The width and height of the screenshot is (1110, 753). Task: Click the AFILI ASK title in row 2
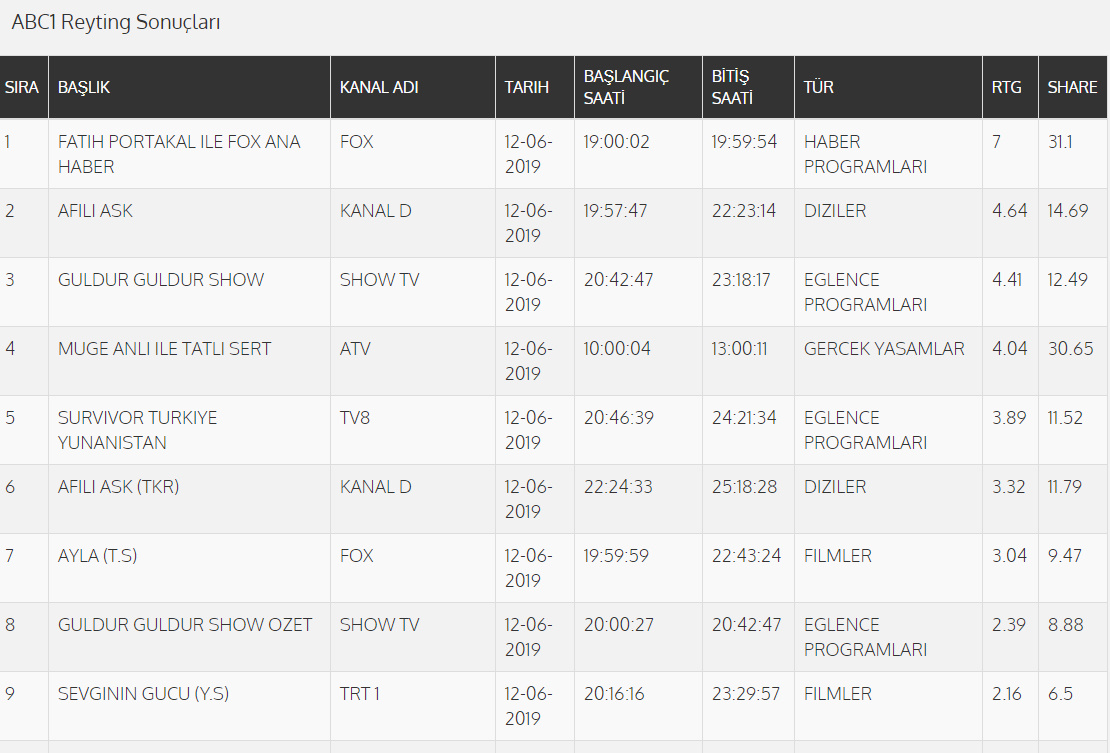pyautogui.click(x=95, y=211)
